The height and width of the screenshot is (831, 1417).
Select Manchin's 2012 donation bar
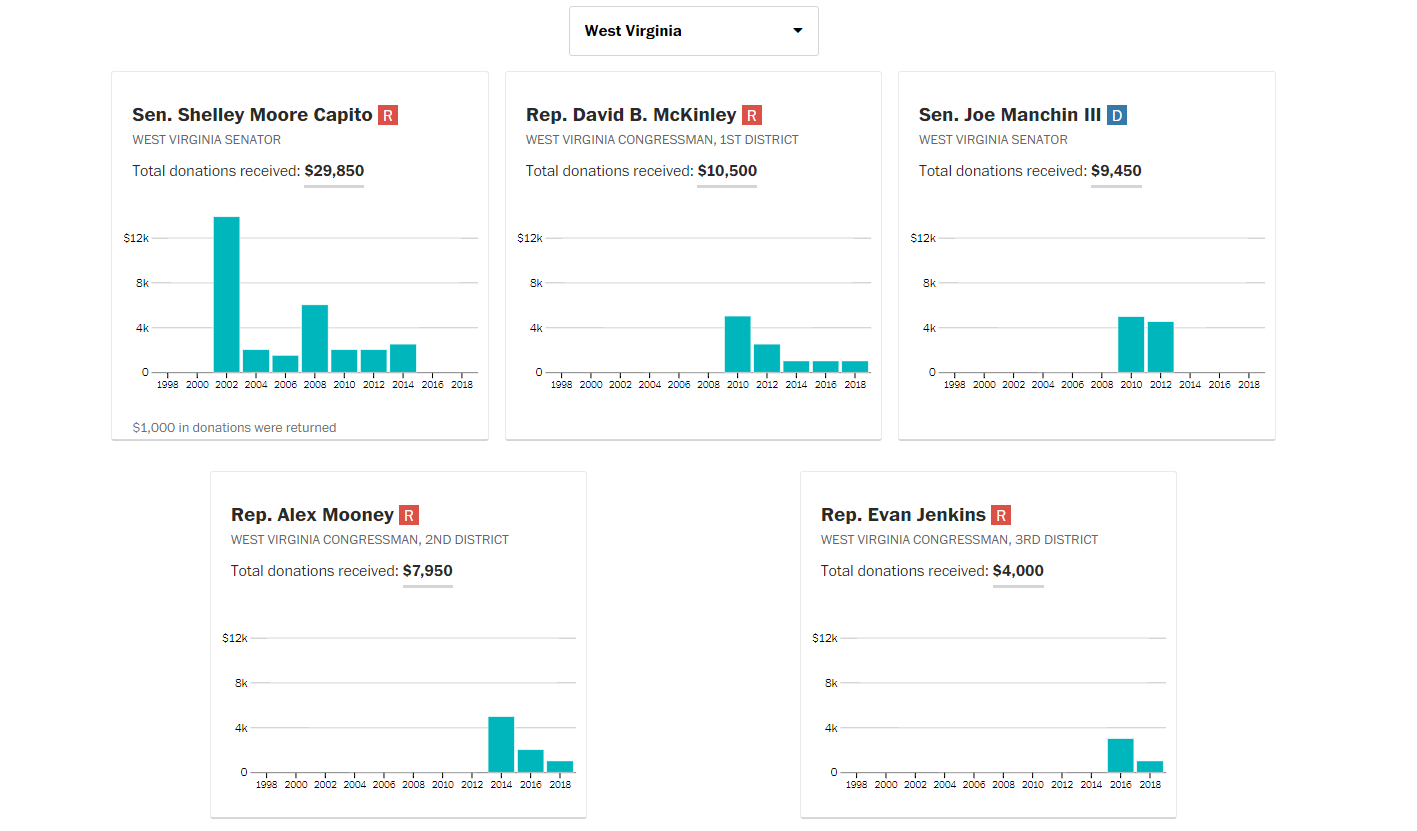point(1160,347)
